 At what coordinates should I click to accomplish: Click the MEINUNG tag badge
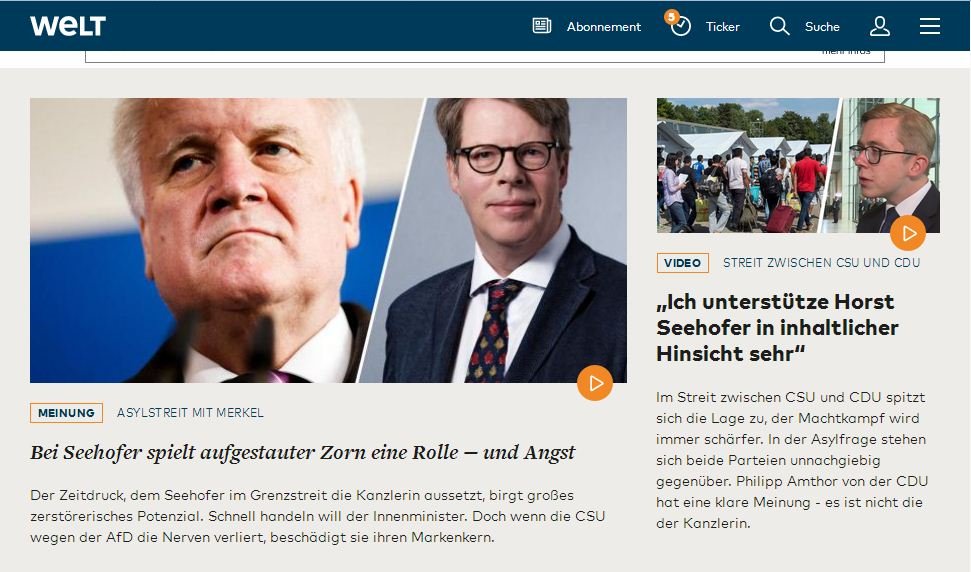pyautogui.click(x=66, y=413)
